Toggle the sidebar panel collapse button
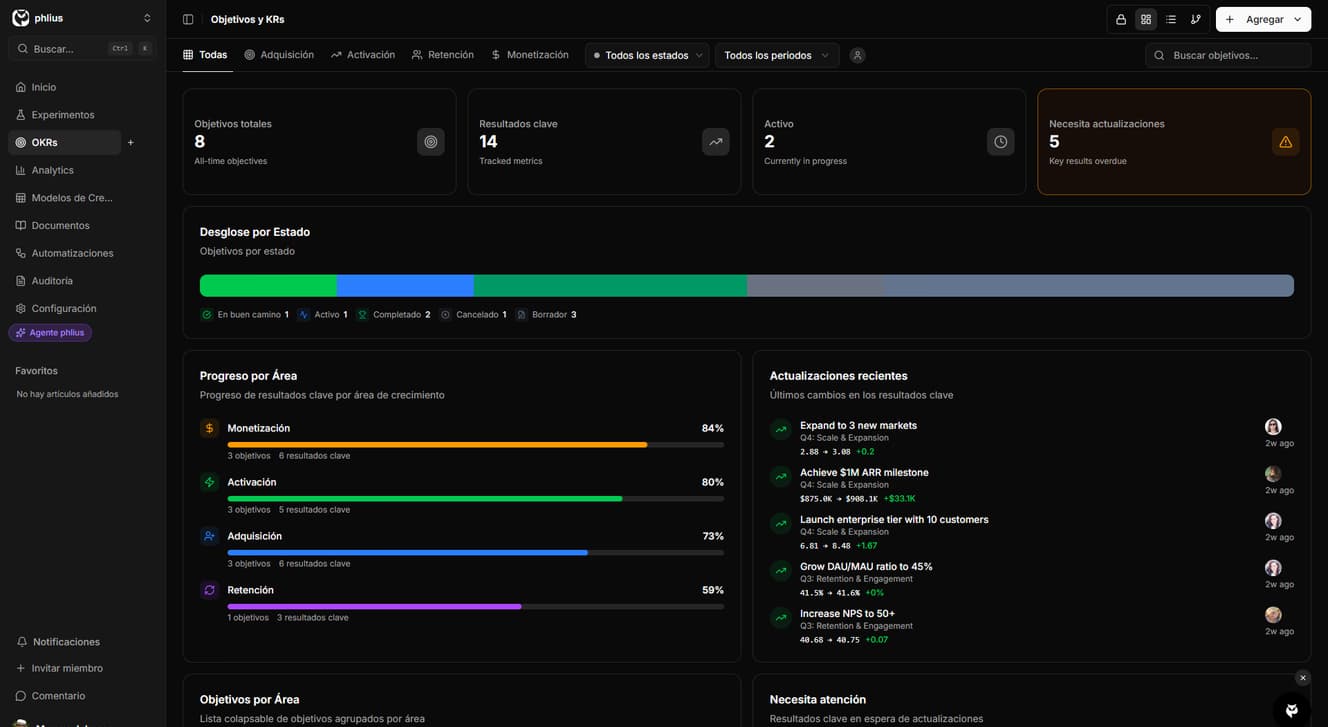The height and width of the screenshot is (727, 1328). click(188, 19)
